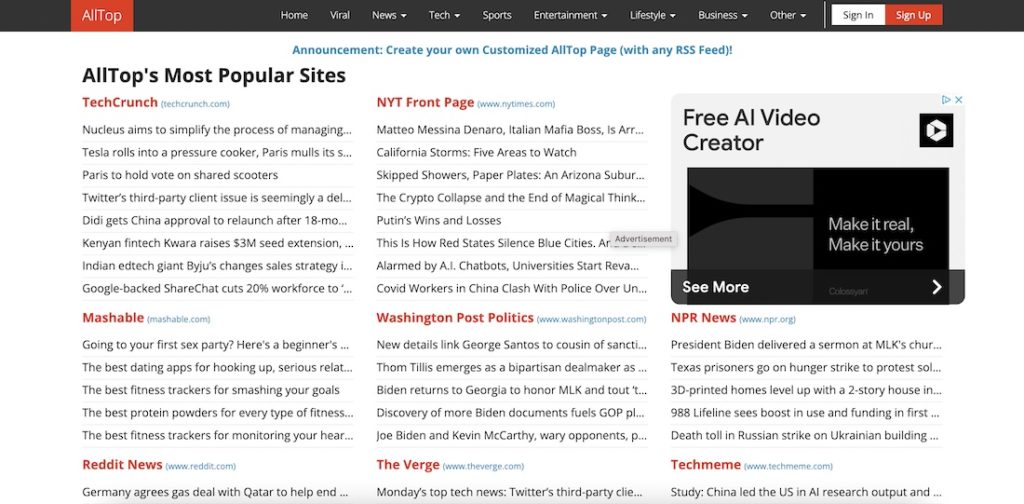Open 'The Crypto Collapse' headline
This screenshot has width=1024, height=504.
tap(511, 198)
